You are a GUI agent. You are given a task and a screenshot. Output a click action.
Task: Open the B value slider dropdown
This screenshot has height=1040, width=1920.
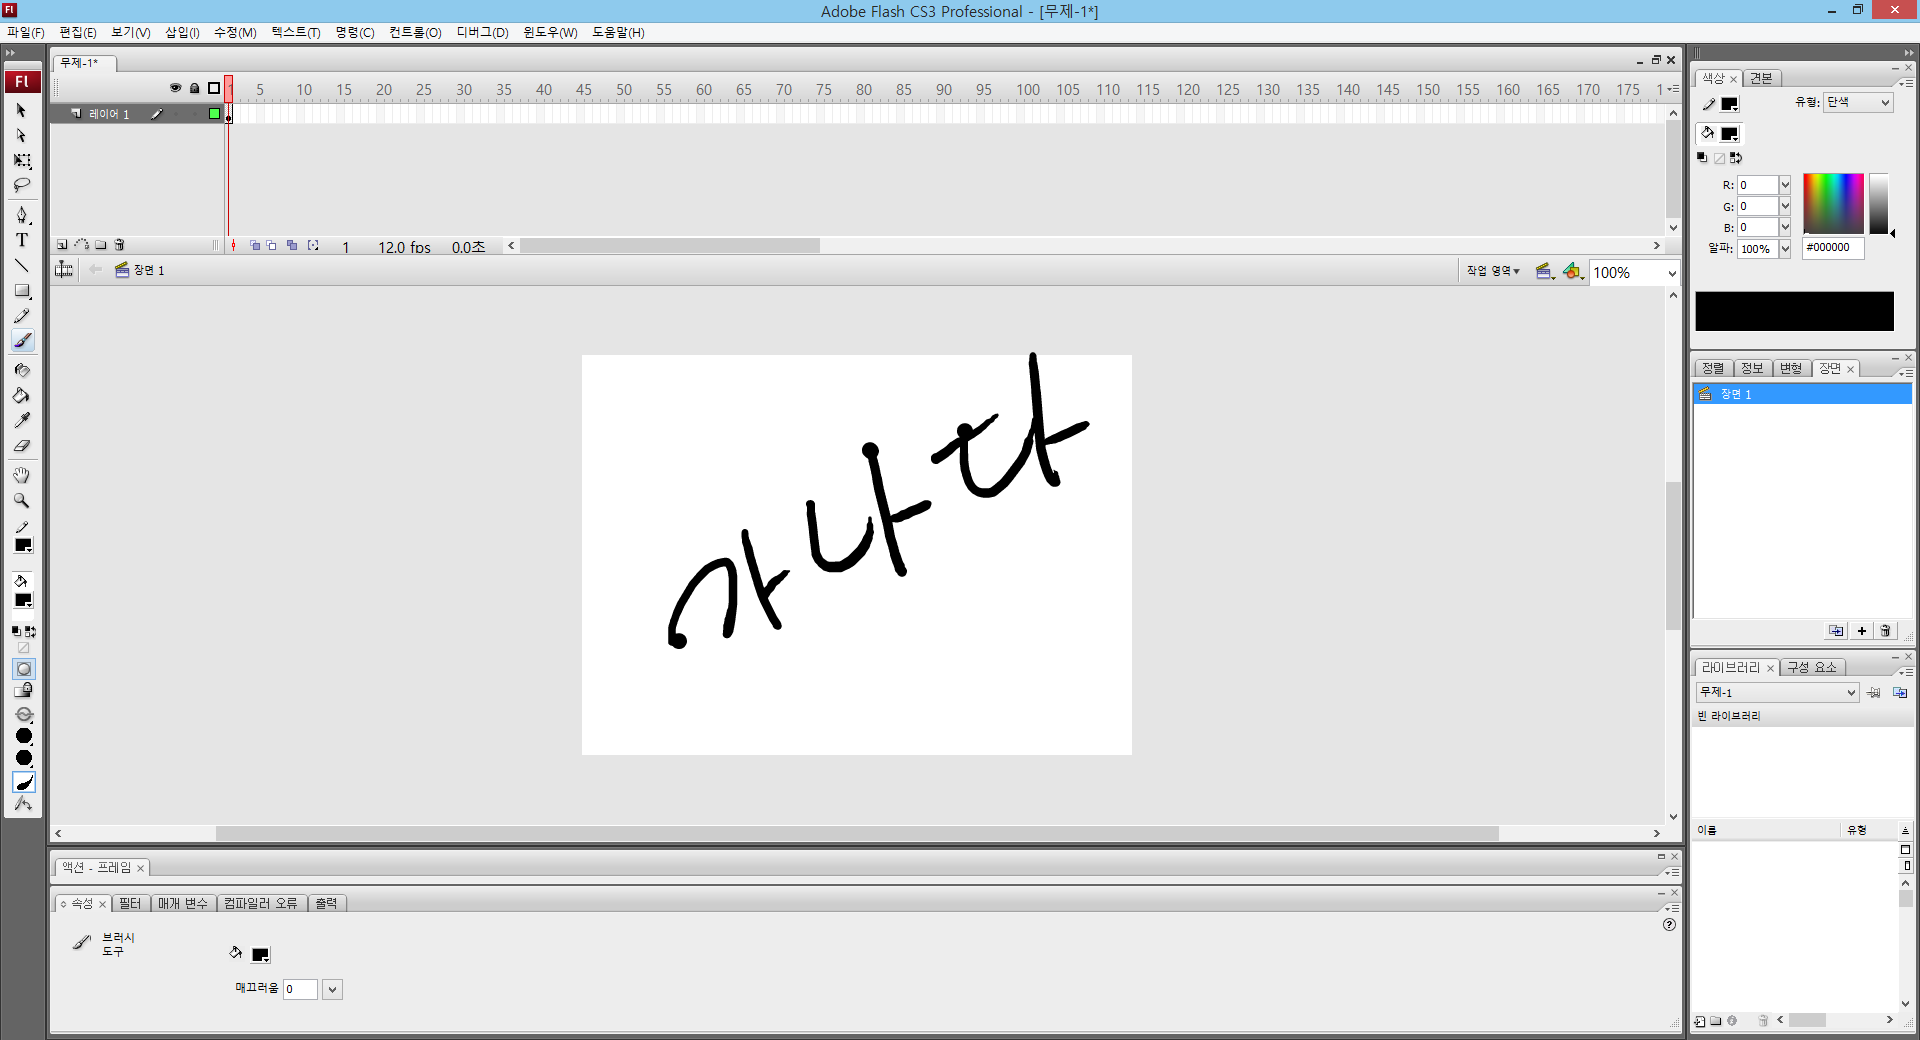(x=1785, y=227)
